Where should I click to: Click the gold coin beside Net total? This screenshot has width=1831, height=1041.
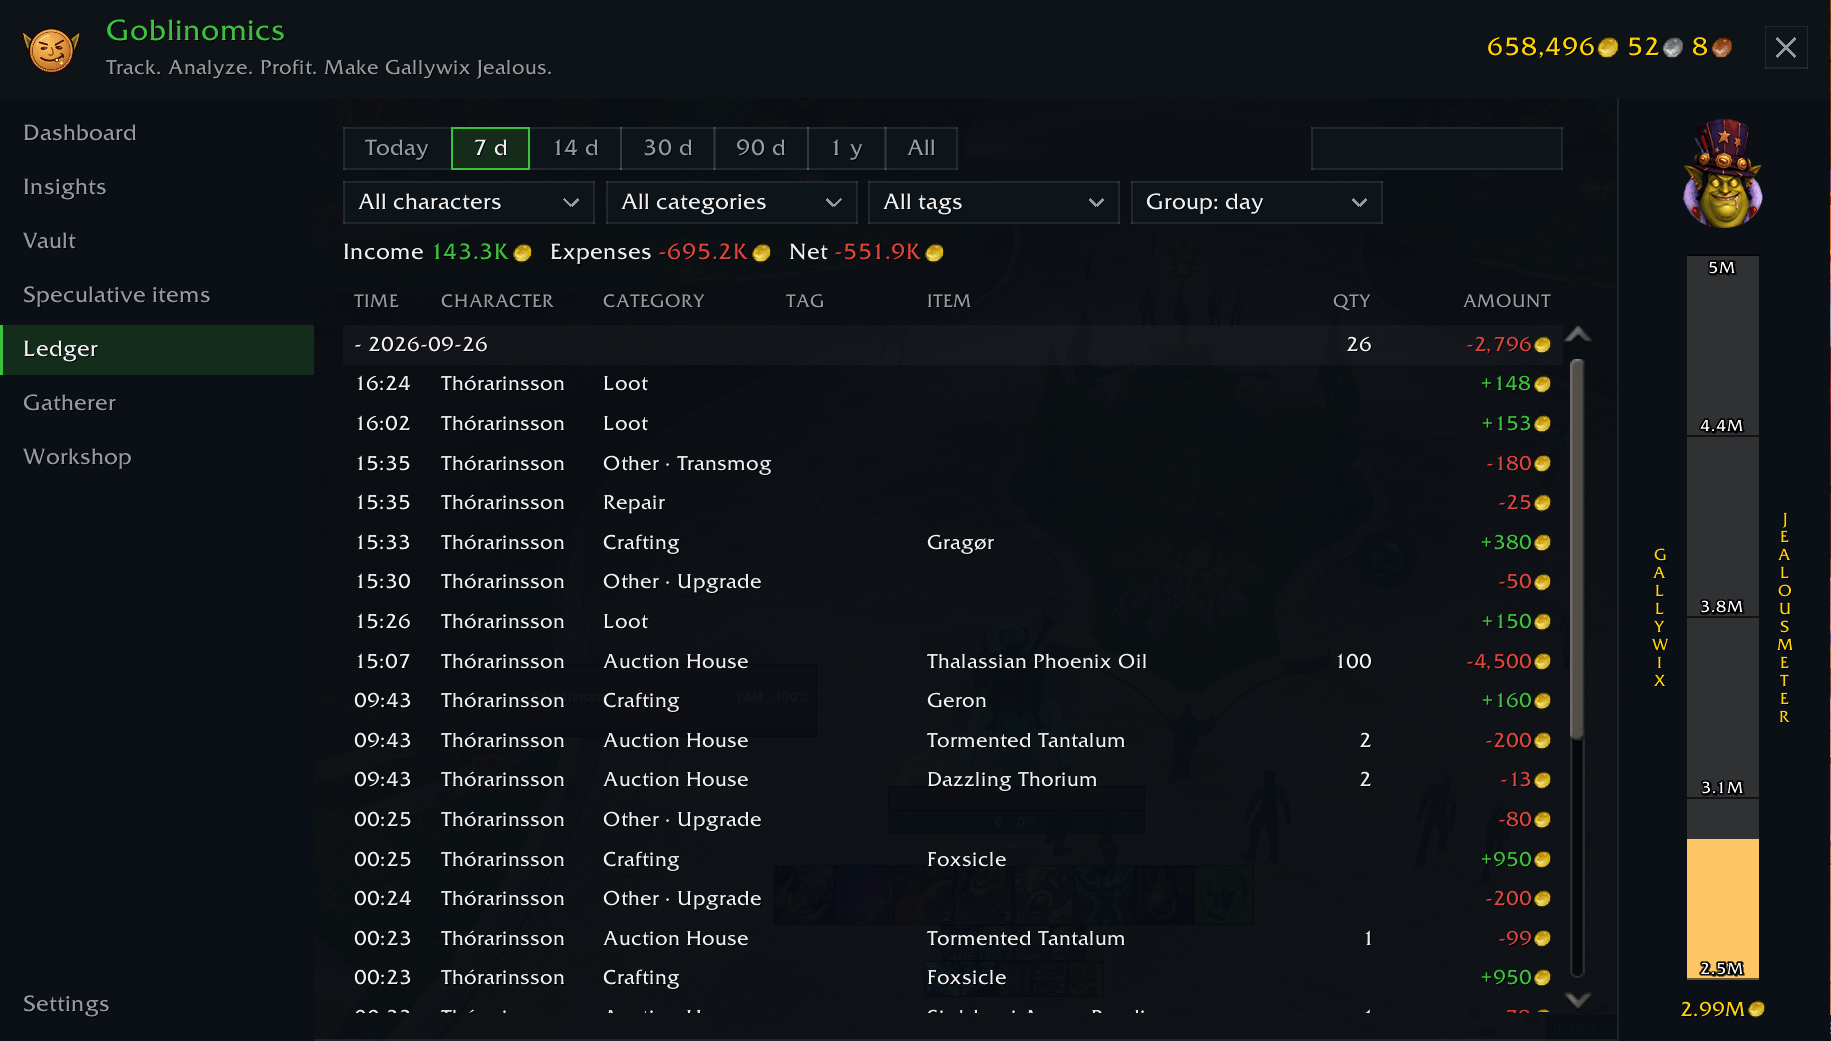(934, 253)
